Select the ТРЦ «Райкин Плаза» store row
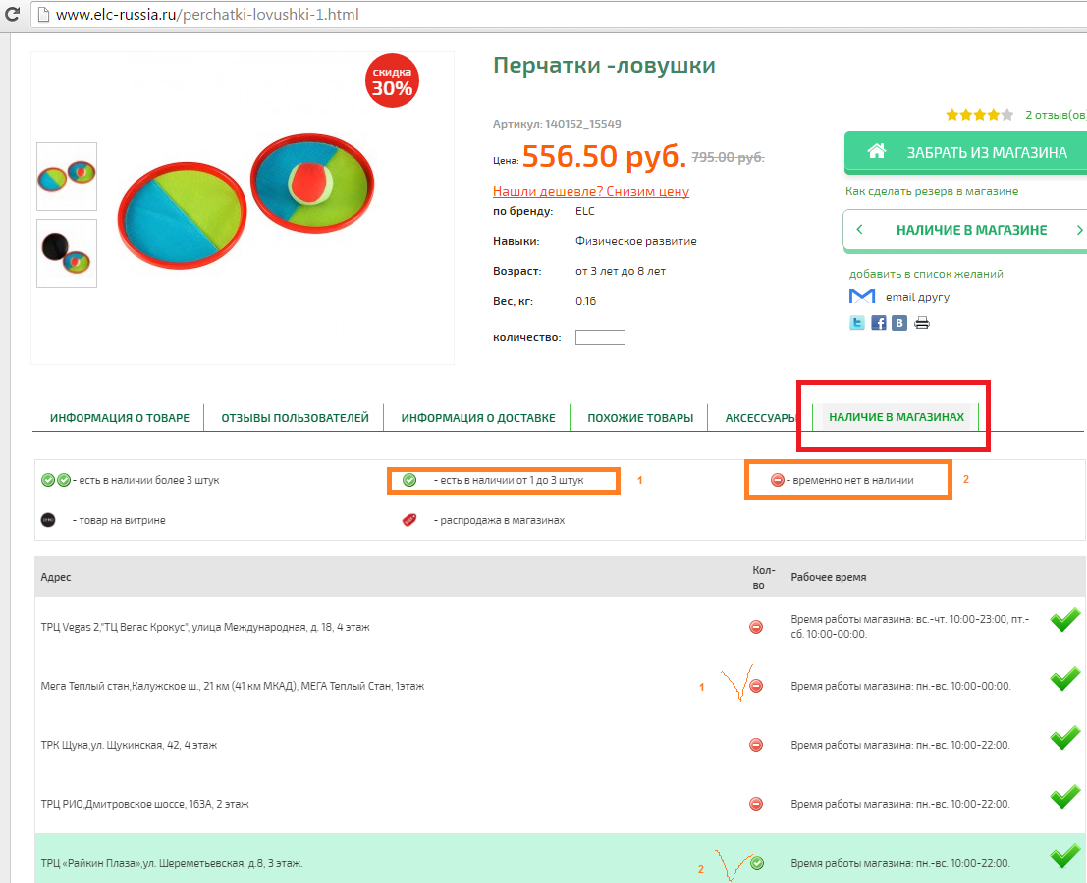The image size is (1087, 883). coord(560,858)
